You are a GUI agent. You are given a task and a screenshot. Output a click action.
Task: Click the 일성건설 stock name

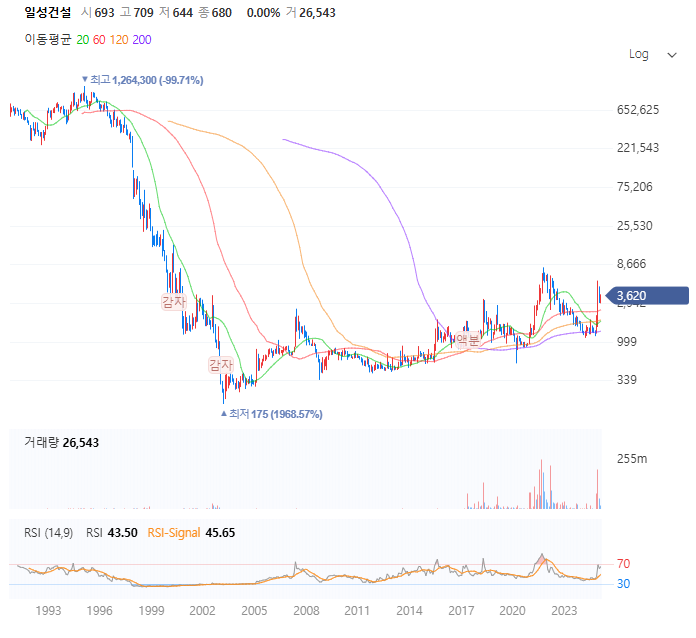pyautogui.click(x=48, y=12)
